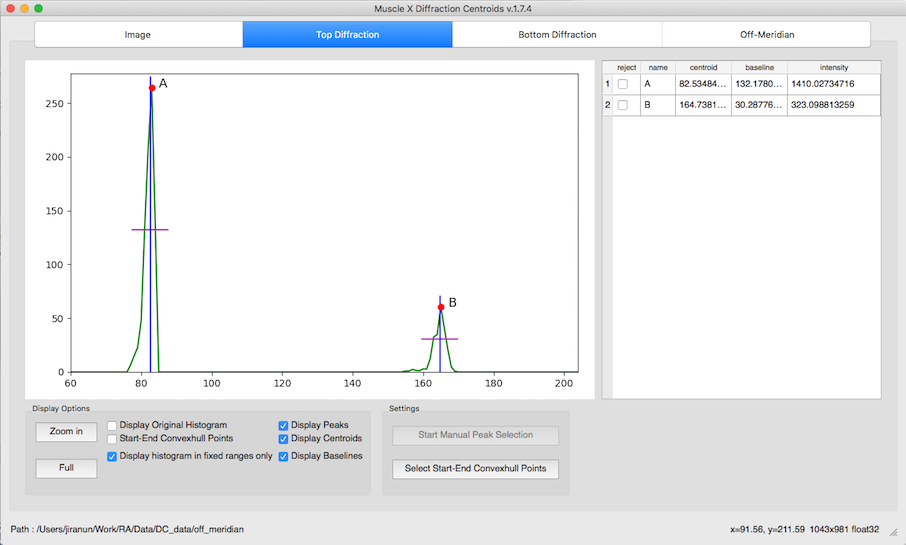The height and width of the screenshot is (545, 906).
Task: Switch to the Image tab
Action: point(138,35)
